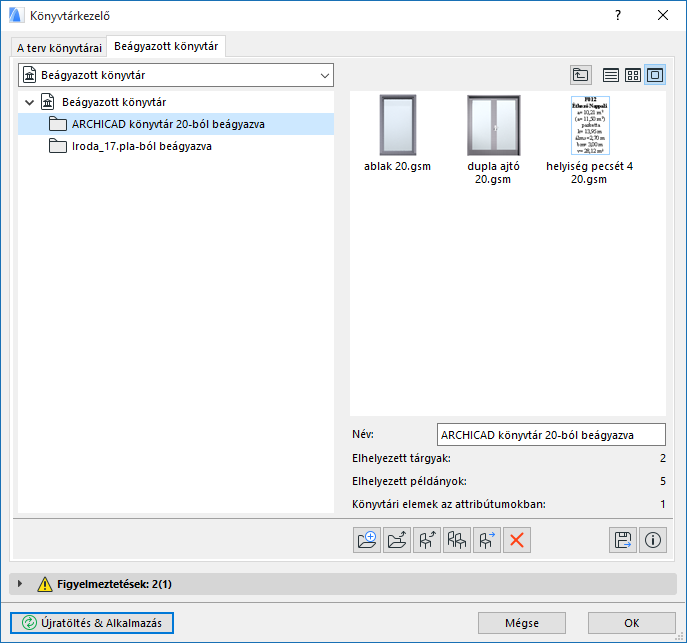The width and height of the screenshot is (687, 643).
Task: Click the duplicate objects chairs icon
Action: coord(457,540)
